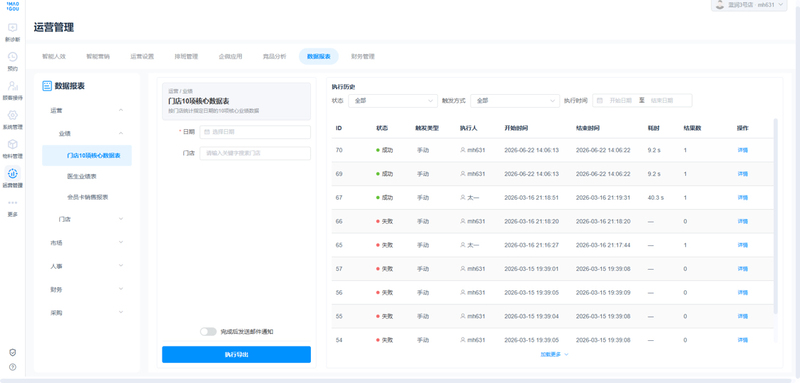Click the calendar icon in 日期 field
The image size is (800, 383).
tap(207, 132)
